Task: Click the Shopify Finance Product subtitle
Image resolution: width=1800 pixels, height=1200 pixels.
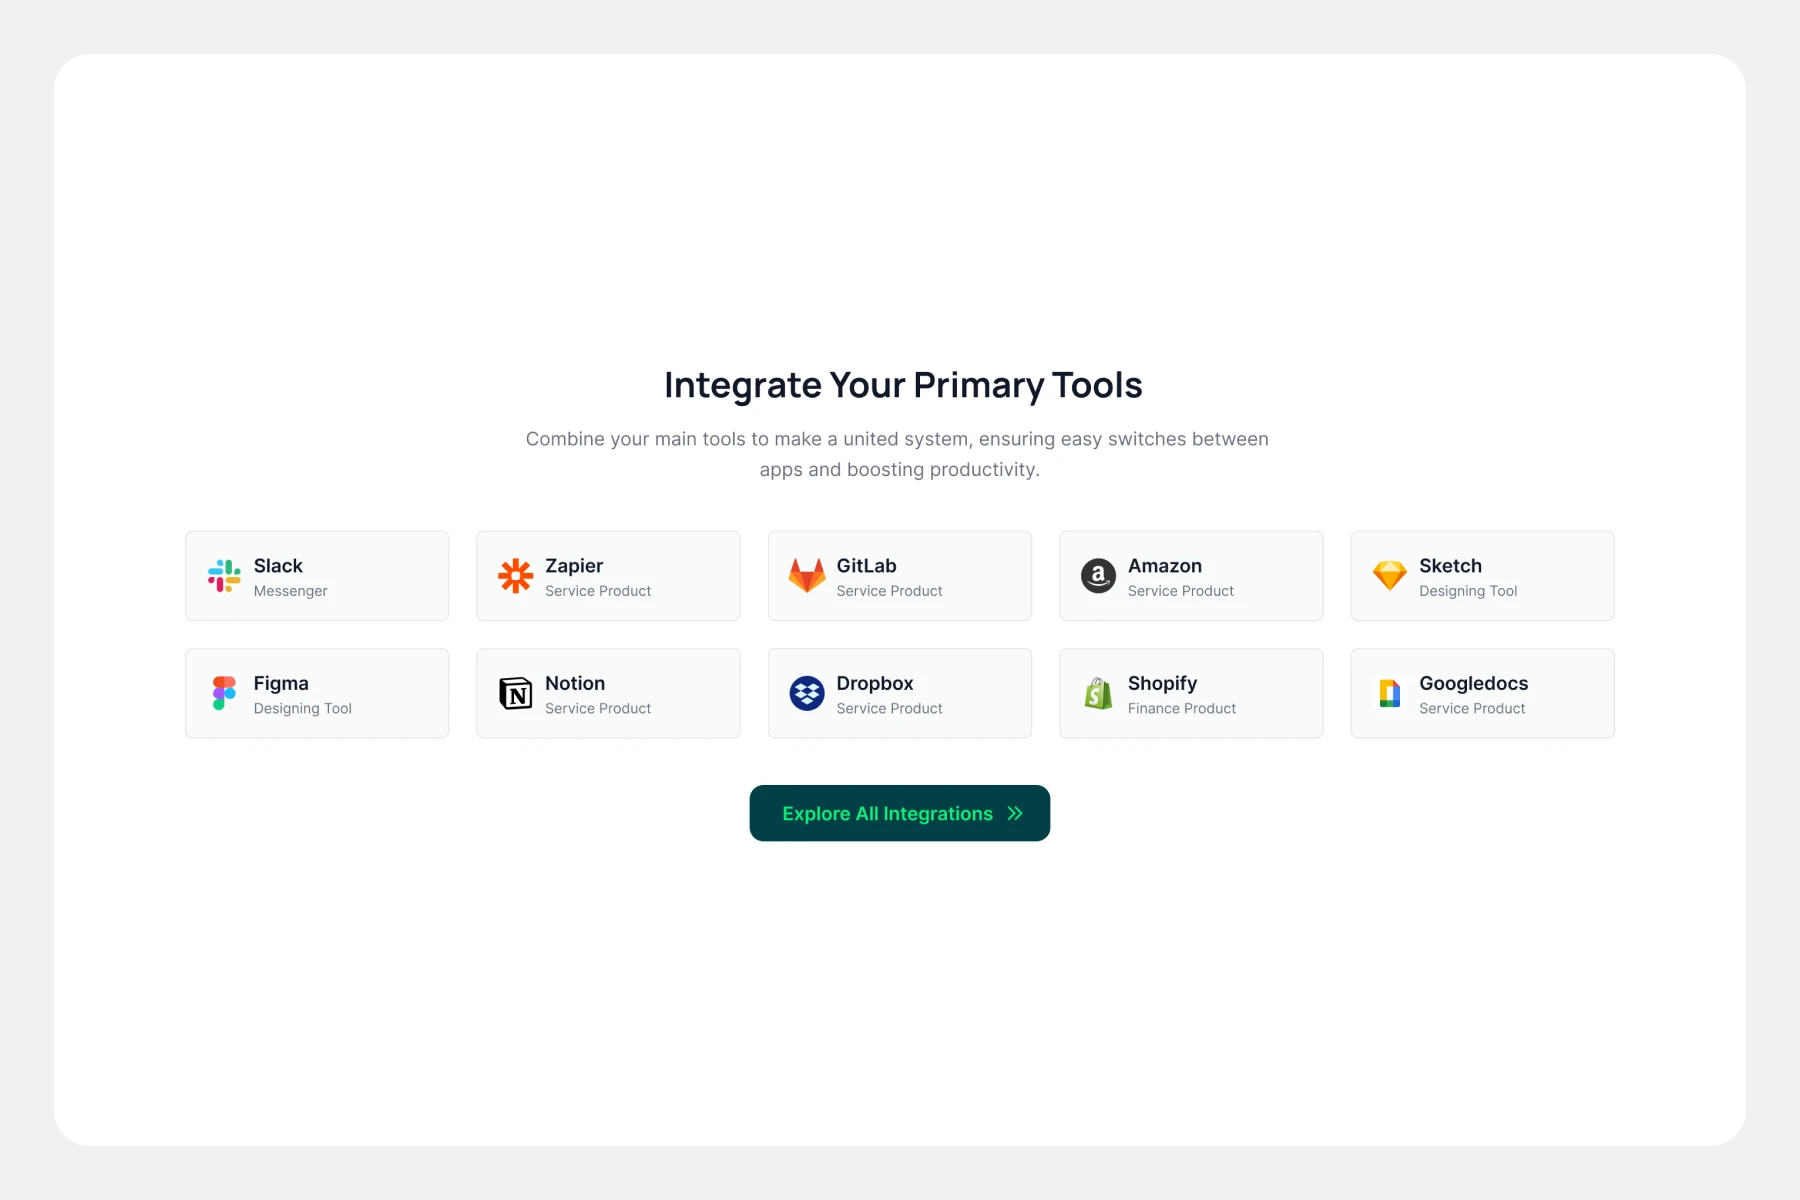Action: pyautogui.click(x=1181, y=708)
